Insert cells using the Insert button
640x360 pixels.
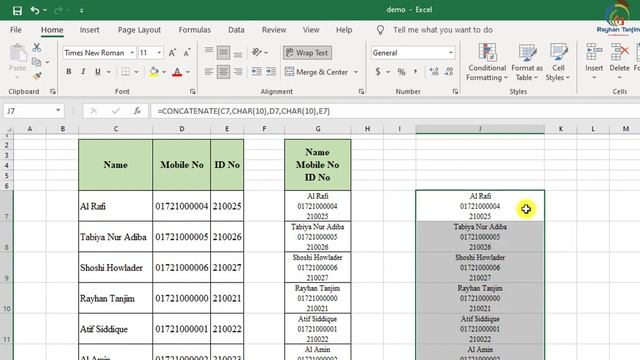click(x=594, y=62)
